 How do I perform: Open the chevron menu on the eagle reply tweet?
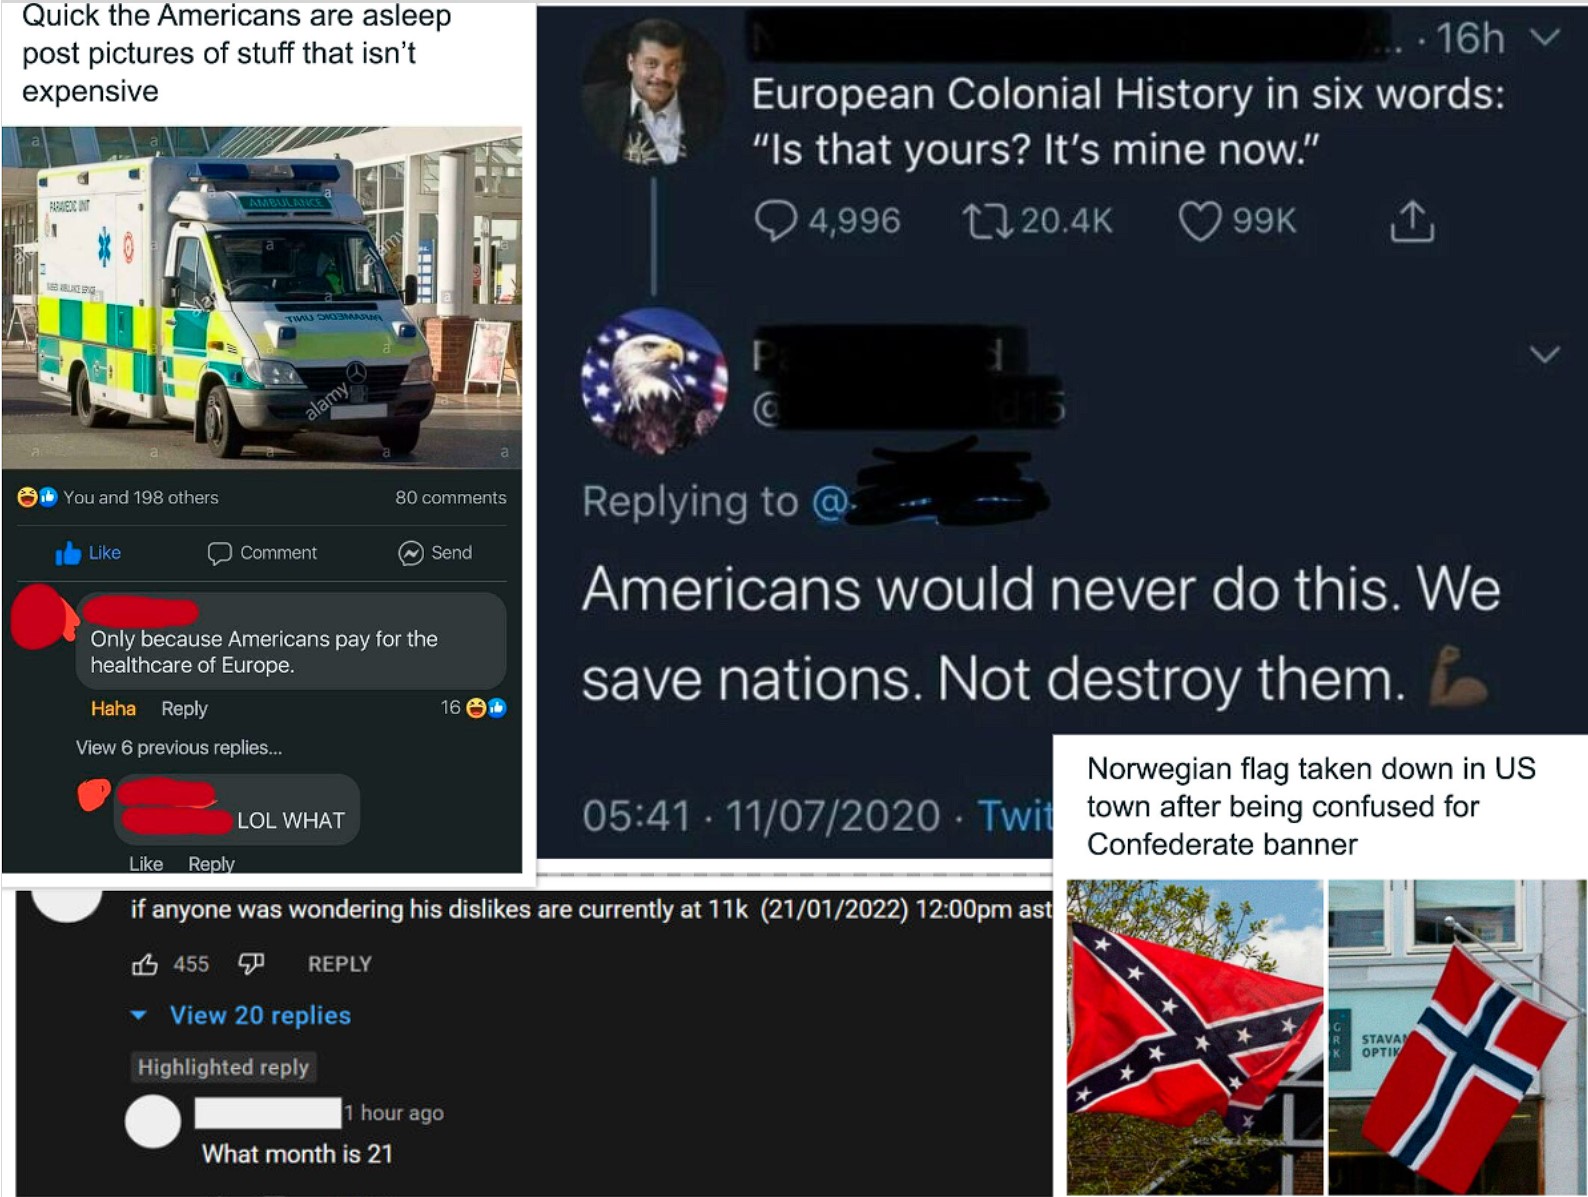(x=1545, y=354)
